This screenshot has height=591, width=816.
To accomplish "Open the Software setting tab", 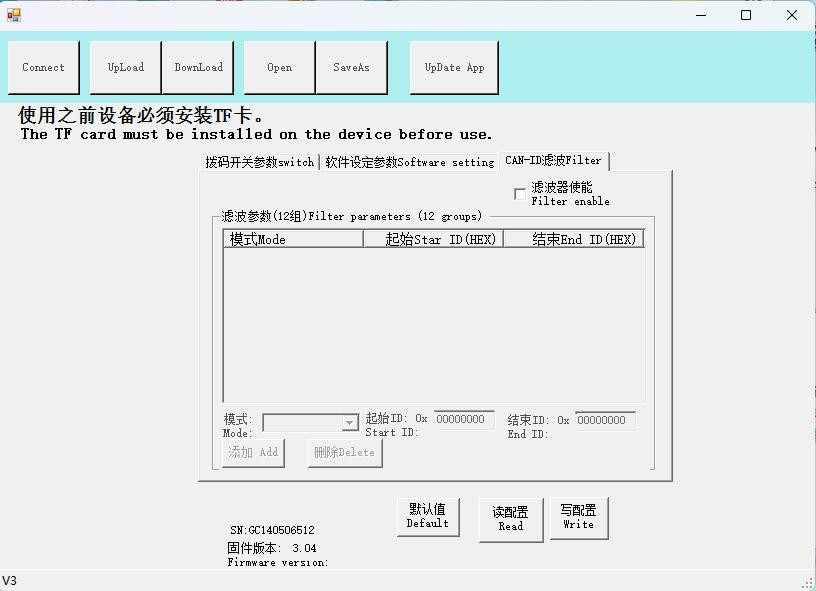I will (409, 162).
